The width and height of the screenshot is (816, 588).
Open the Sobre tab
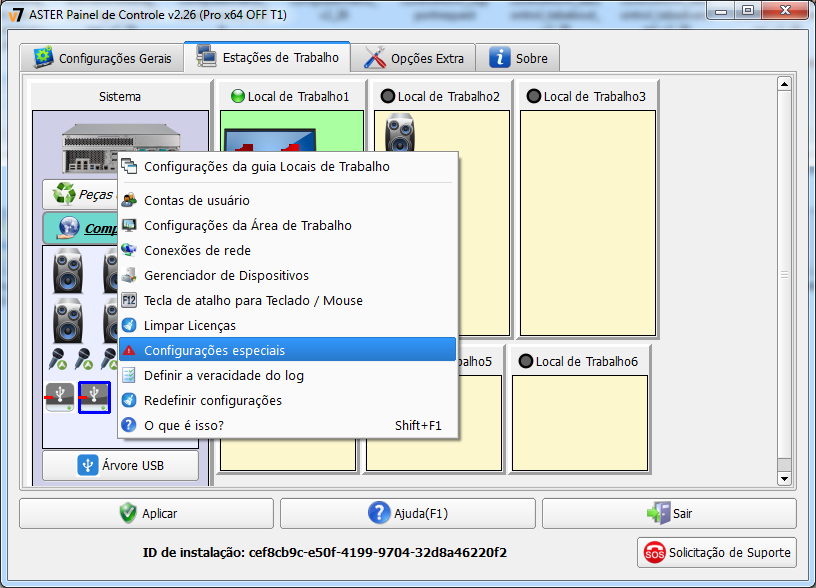pyautogui.click(x=518, y=58)
